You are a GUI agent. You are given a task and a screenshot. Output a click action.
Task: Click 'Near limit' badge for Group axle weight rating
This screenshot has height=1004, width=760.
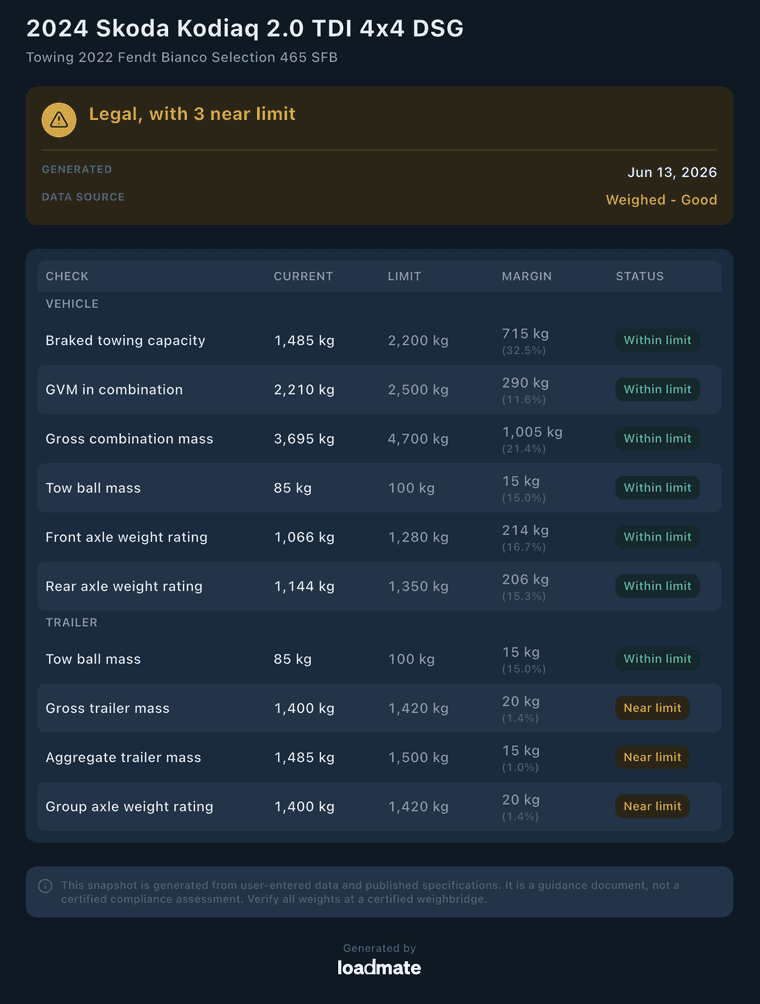(652, 807)
